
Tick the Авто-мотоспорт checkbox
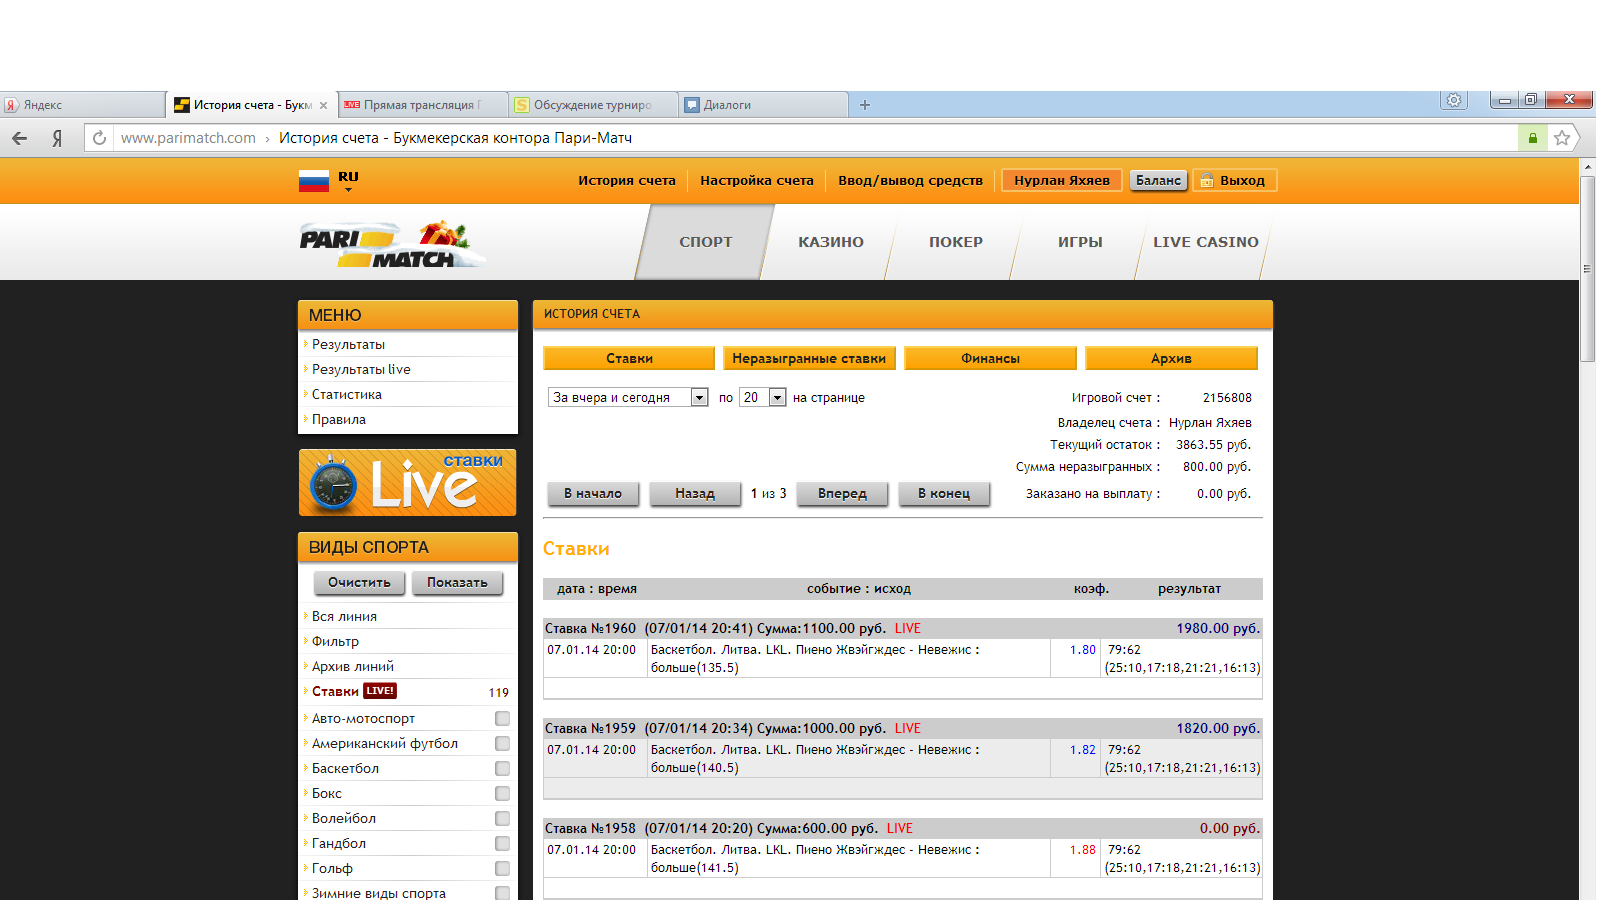(x=502, y=718)
